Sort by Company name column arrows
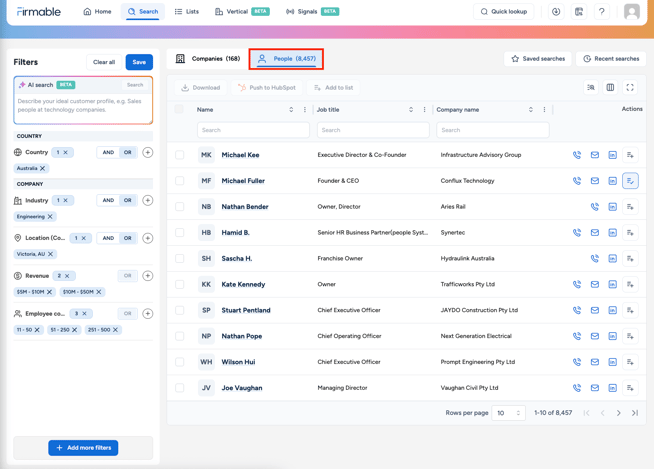The height and width of the screenshot is (469, 654). (531, 110)
